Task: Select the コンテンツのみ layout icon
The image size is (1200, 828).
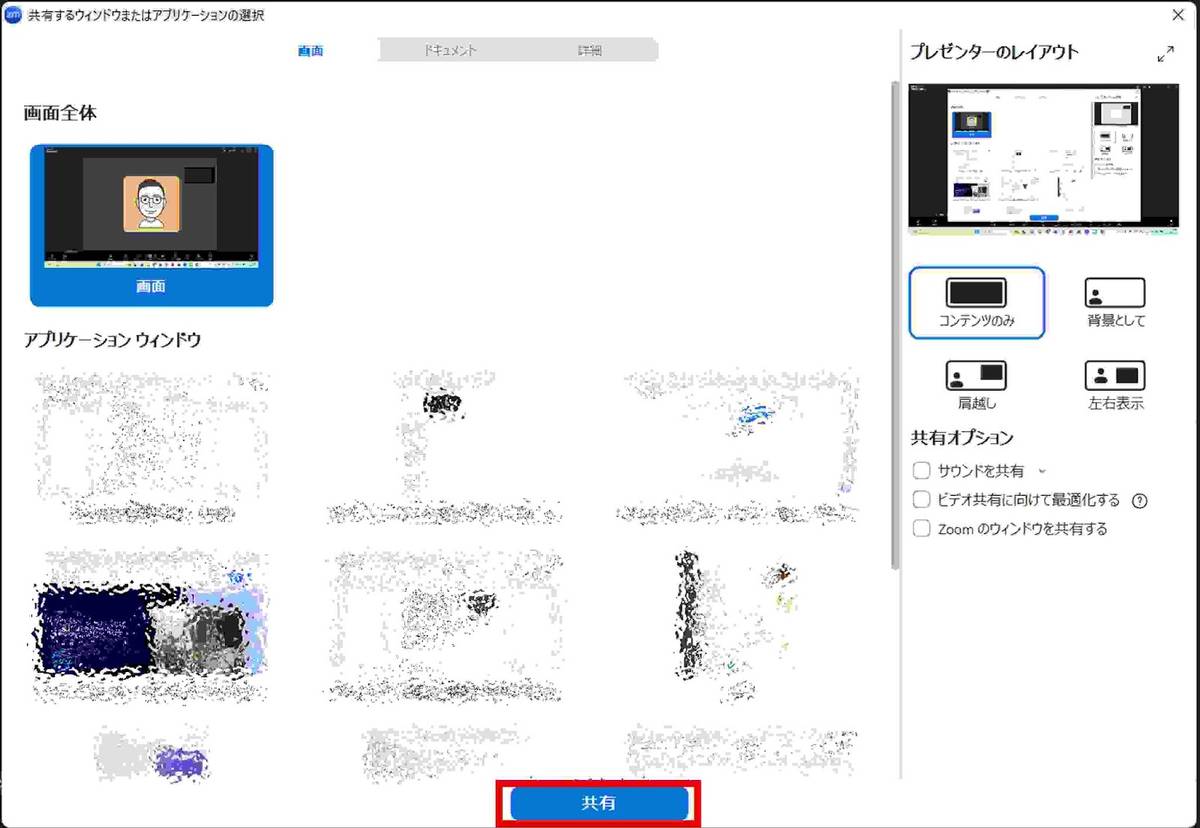Action: pos(976,293)
